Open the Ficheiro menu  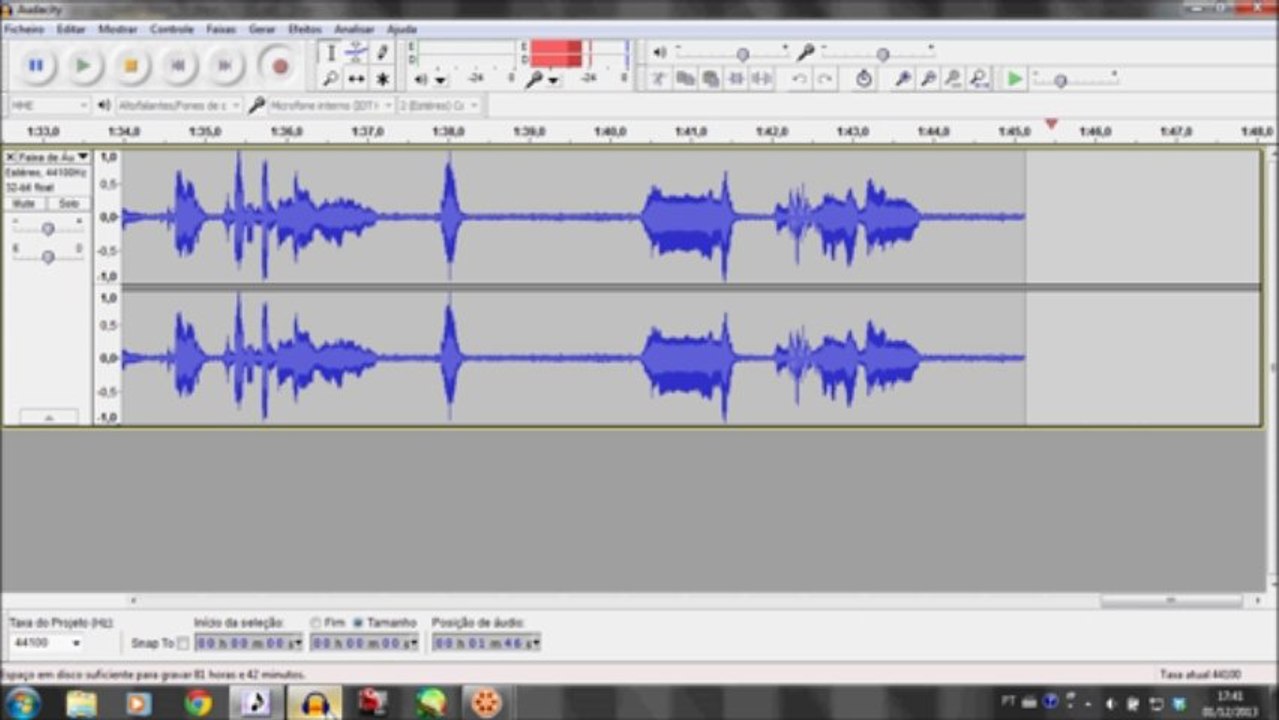click(24, 30)
